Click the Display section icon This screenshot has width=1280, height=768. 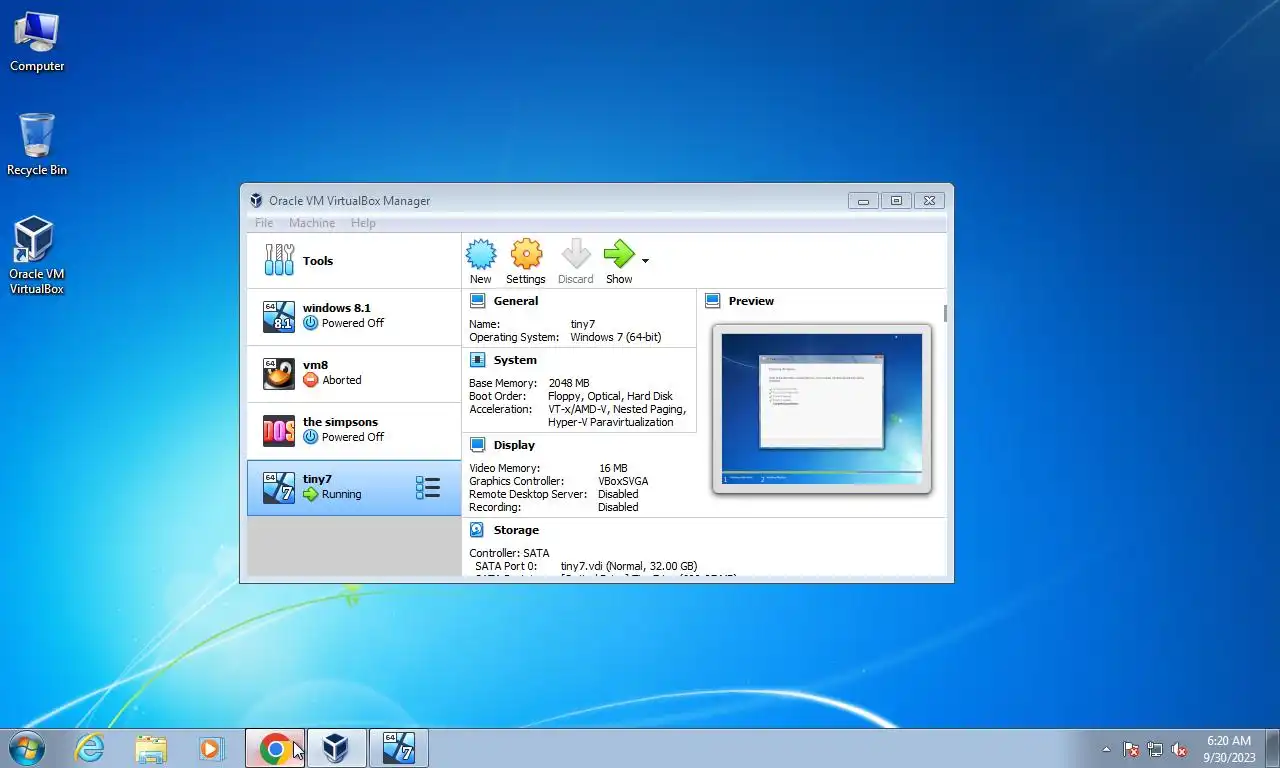coord(477,445)
